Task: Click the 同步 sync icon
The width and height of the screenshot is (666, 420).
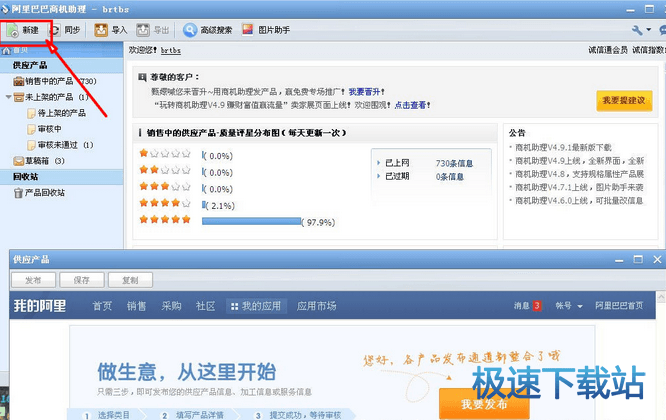Action: tap(55, 30)
